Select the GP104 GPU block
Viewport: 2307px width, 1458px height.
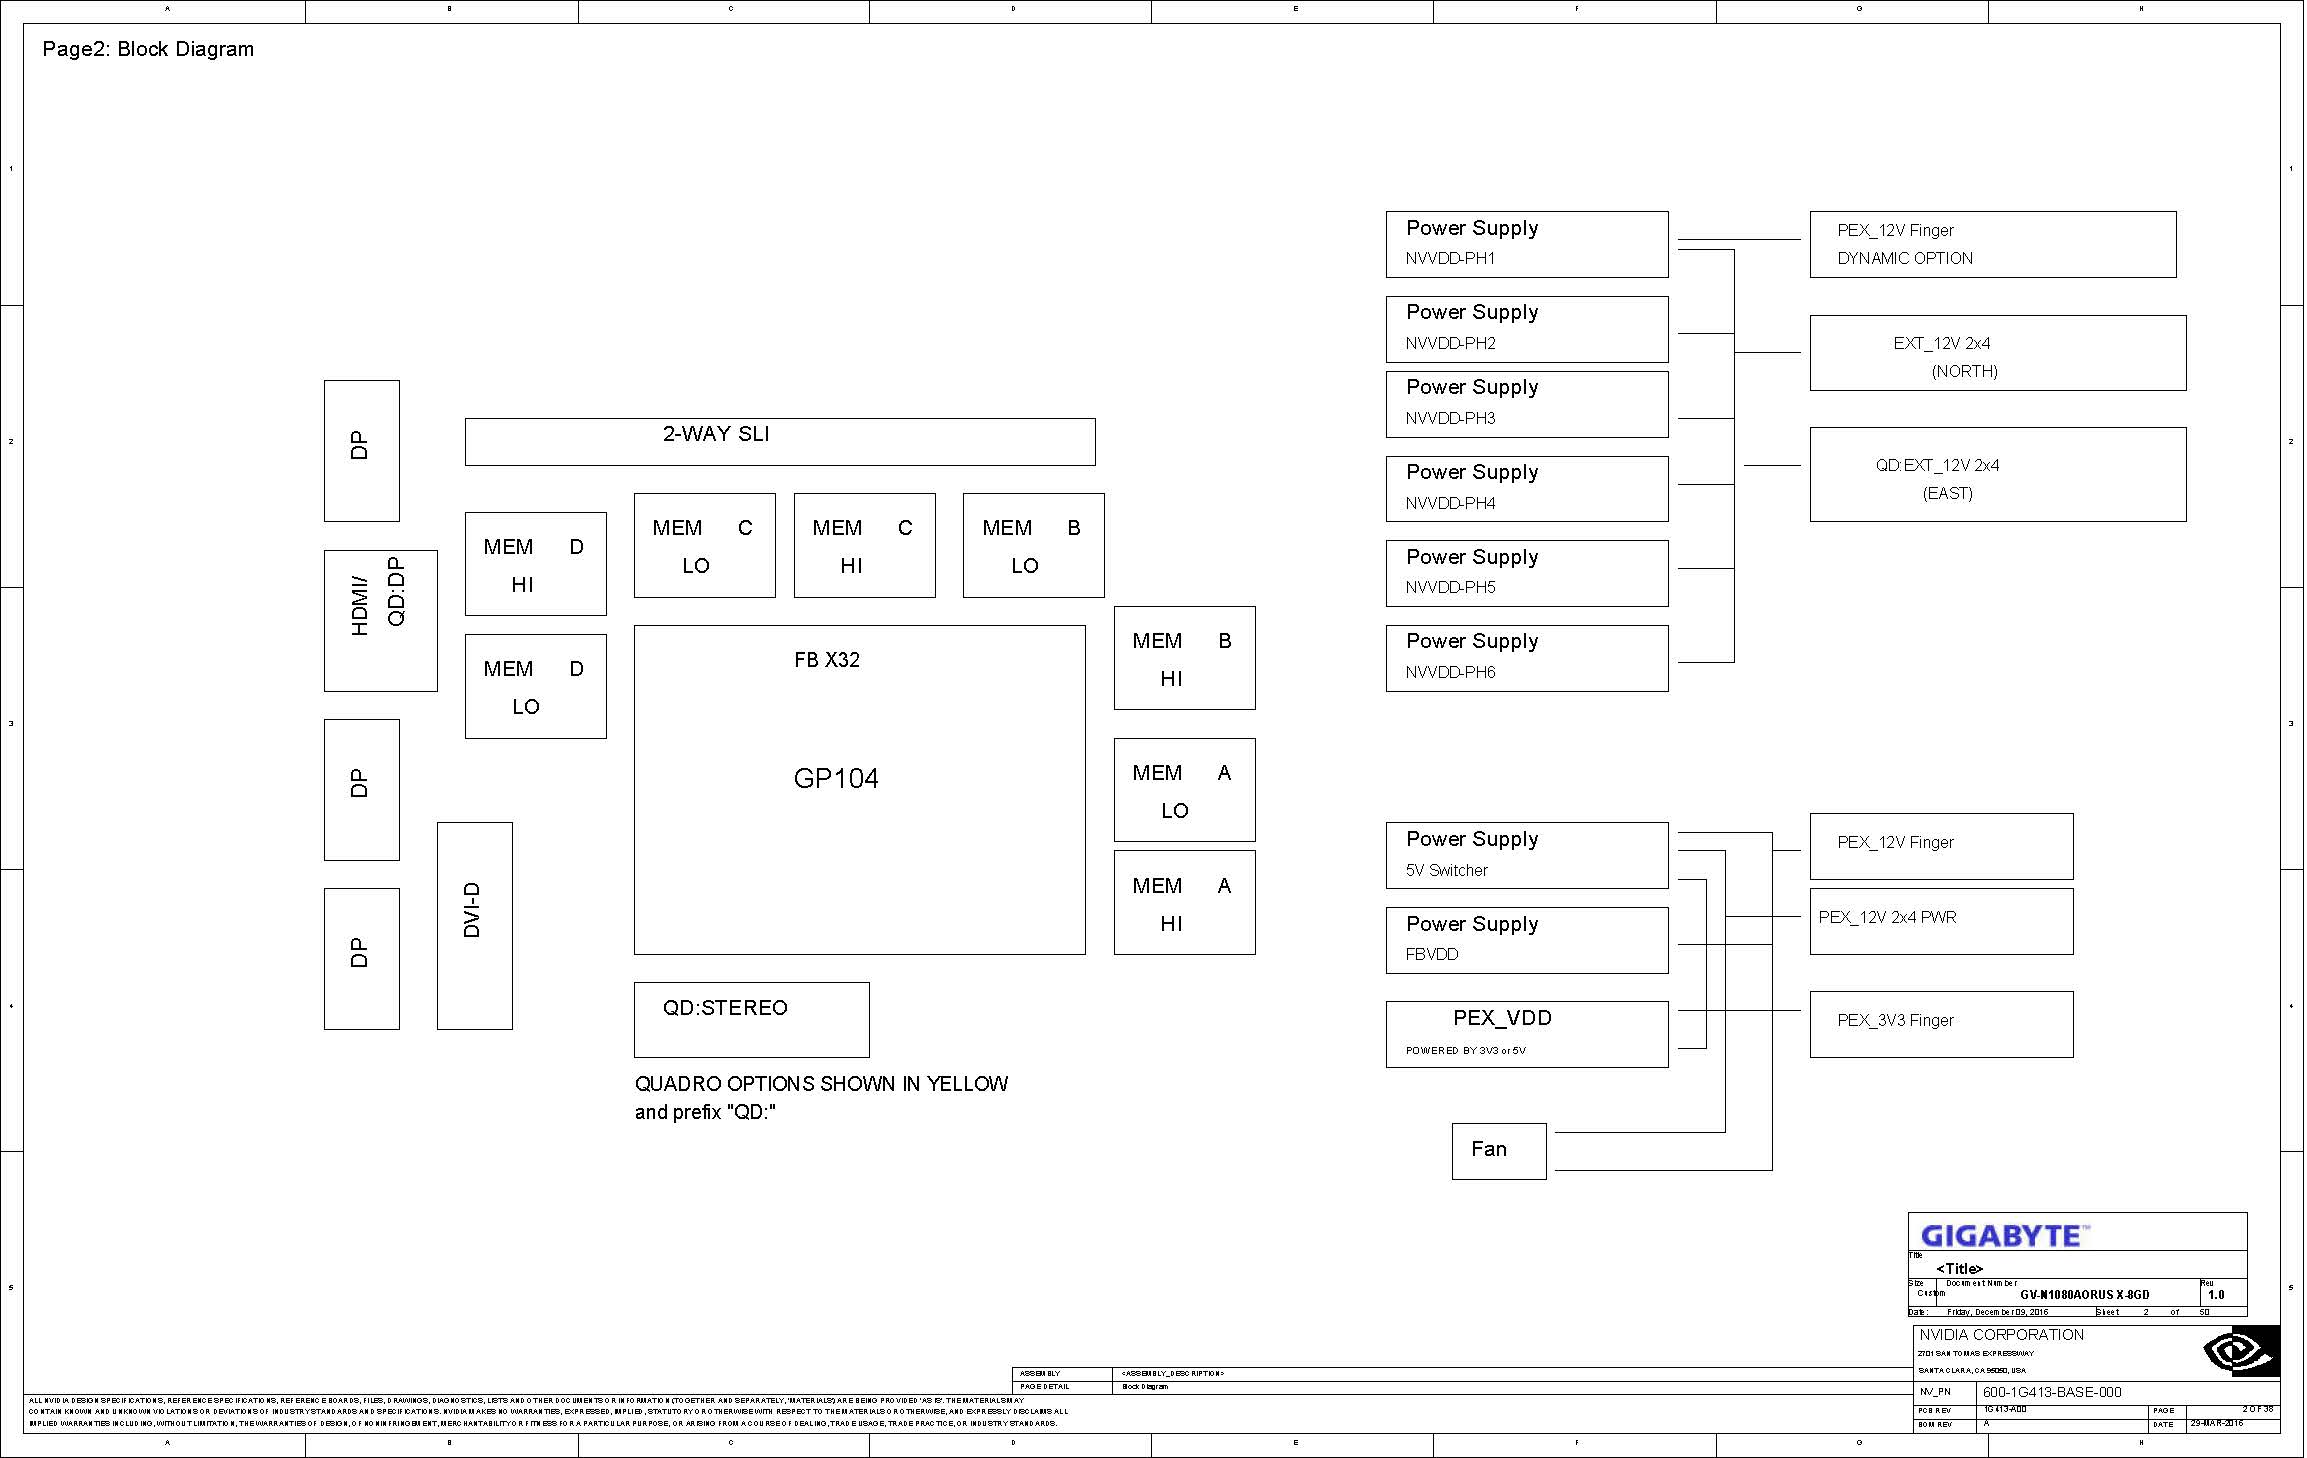coord(859,790)
